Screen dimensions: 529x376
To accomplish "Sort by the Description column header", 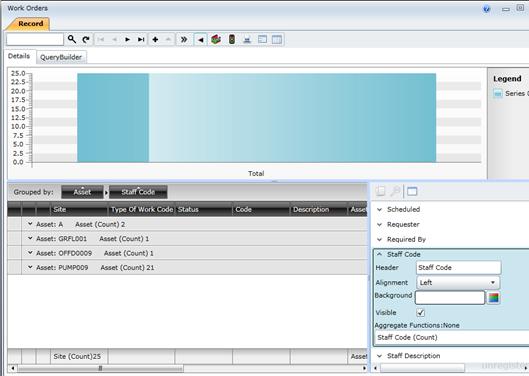I will click(x=318, y=209).
